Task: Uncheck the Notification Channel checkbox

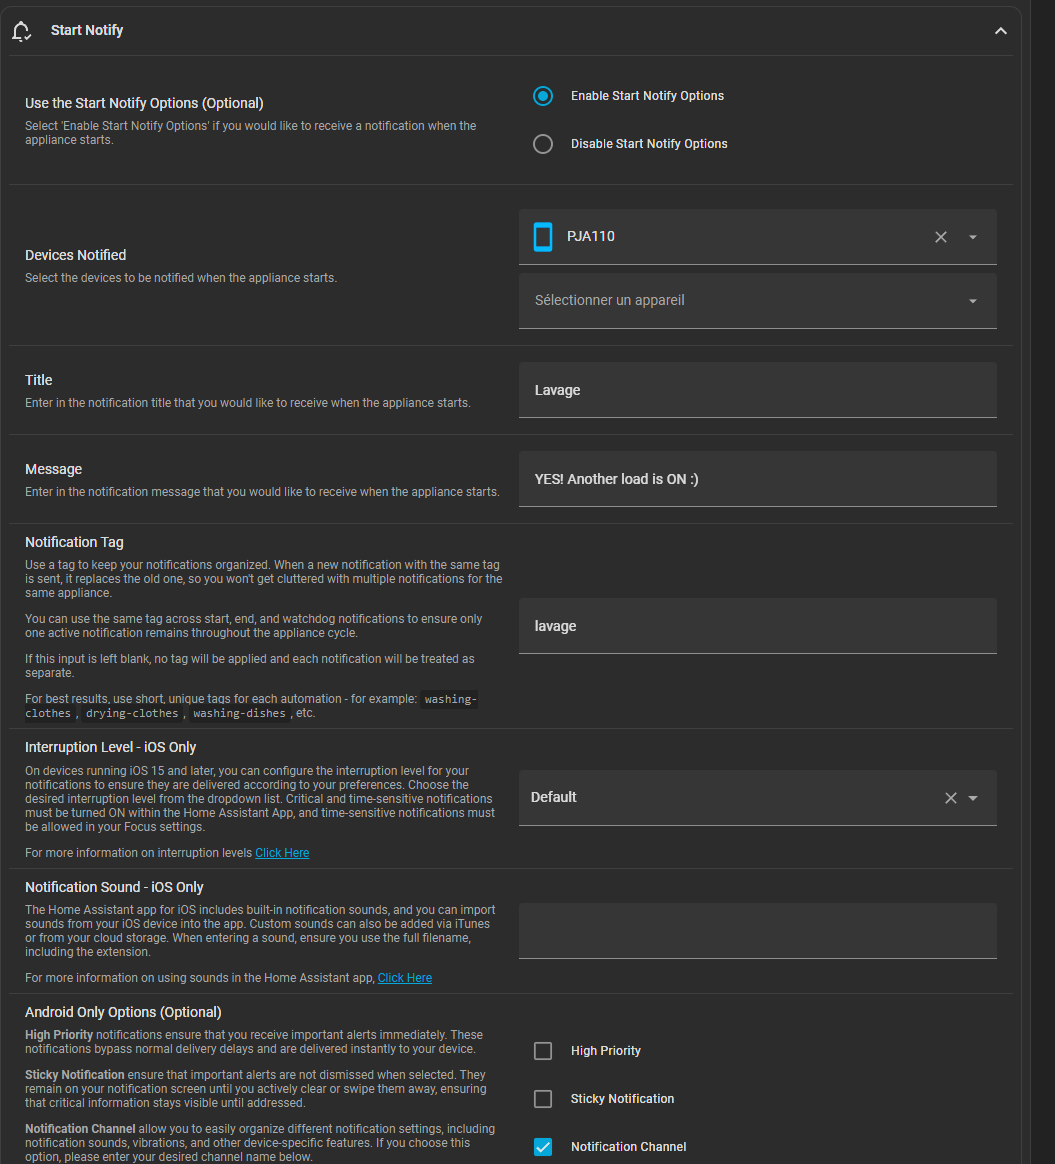Action: [543, 1147]
